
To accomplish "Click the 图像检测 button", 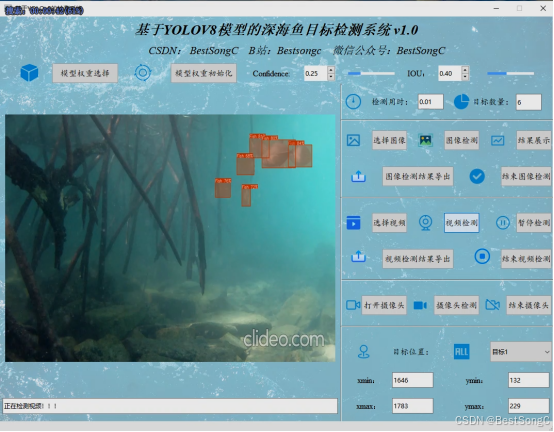I will click(x=462, y=140).
